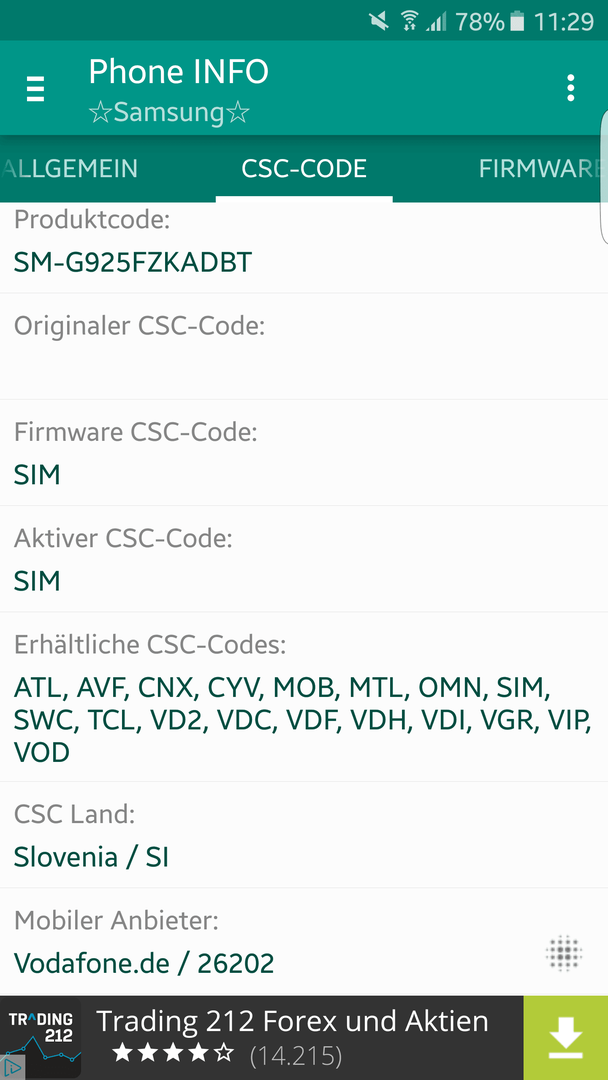The height and width of the screenshot is (1080, 608).
Task: Tap the empty Originaler CSC-Code row
Action: coord(304,346)
